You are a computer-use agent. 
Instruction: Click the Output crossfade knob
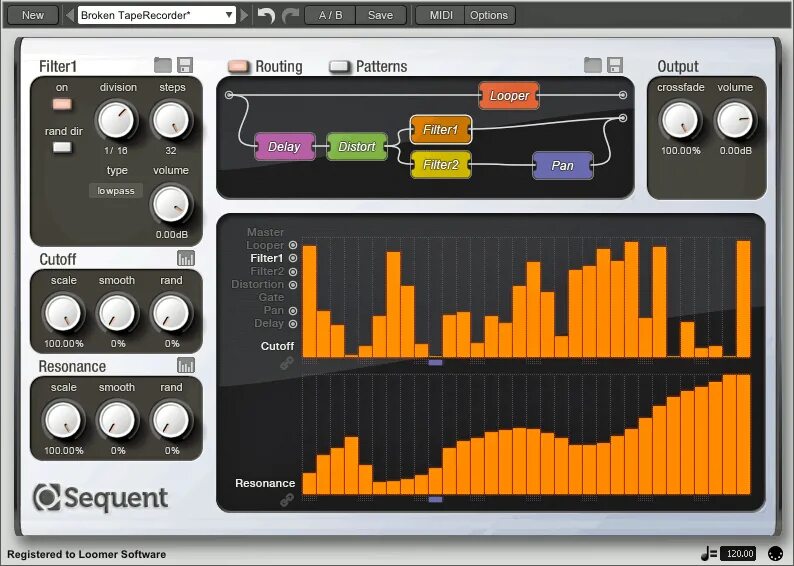[x=680, y=120]
